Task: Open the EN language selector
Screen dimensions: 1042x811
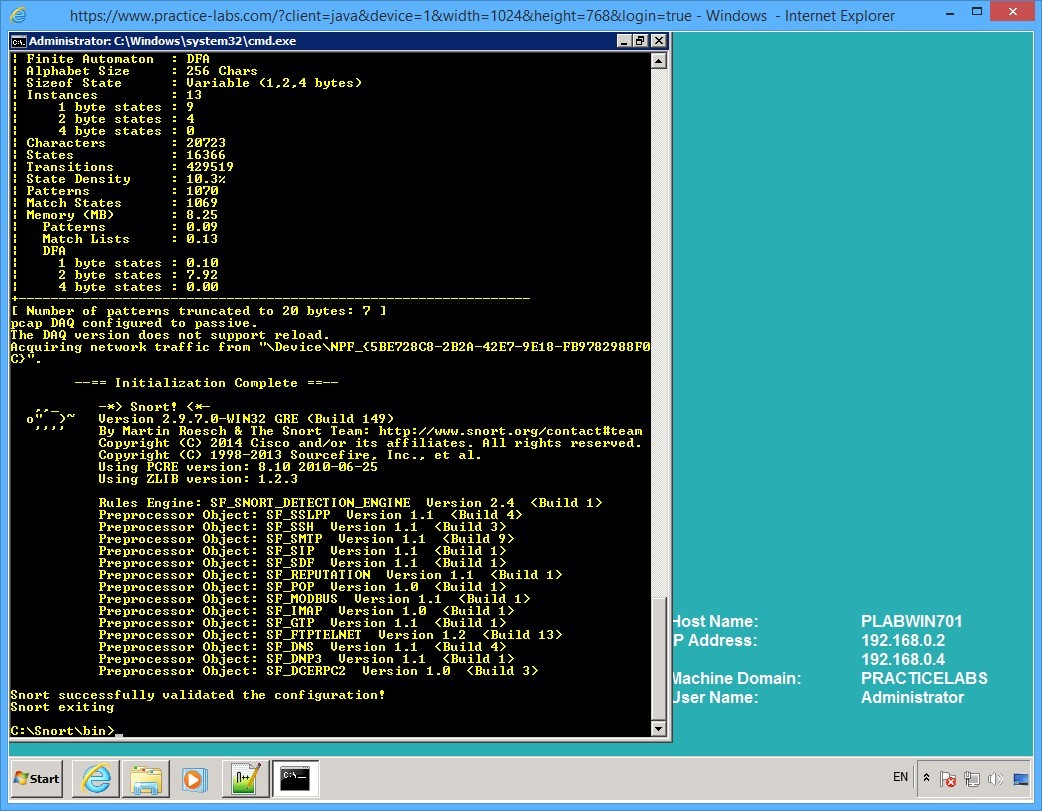Action: click(x=899, y=777)
